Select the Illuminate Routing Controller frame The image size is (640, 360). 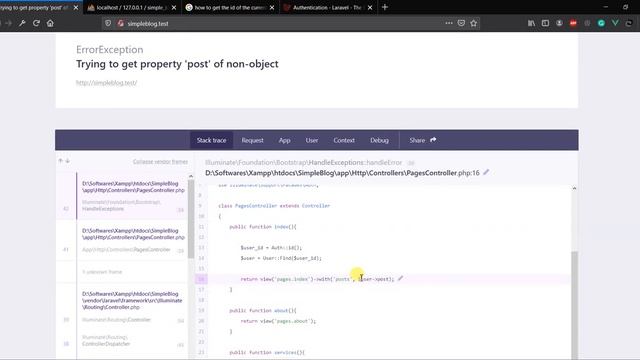122,307
